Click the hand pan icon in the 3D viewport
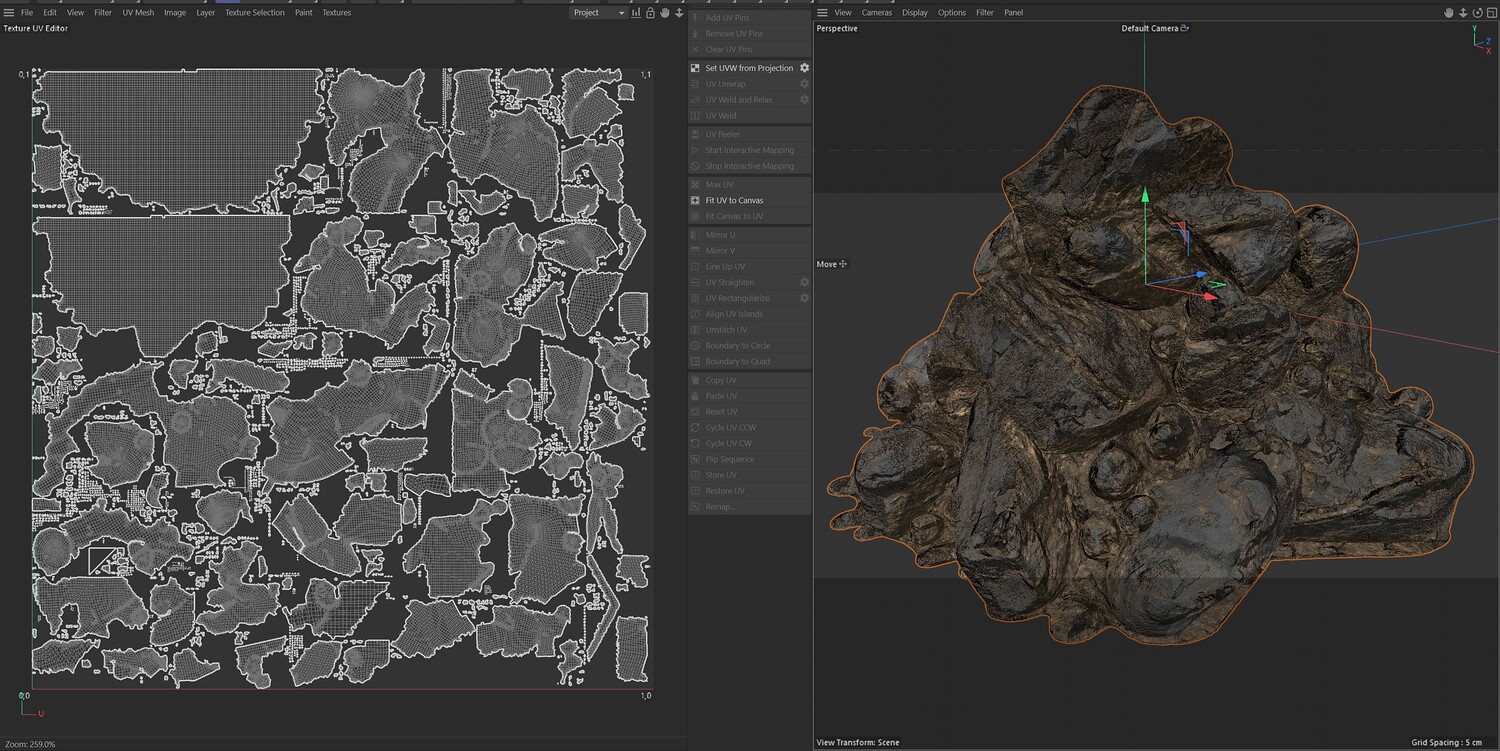1500x751 pixels. tap(1449, 13)
